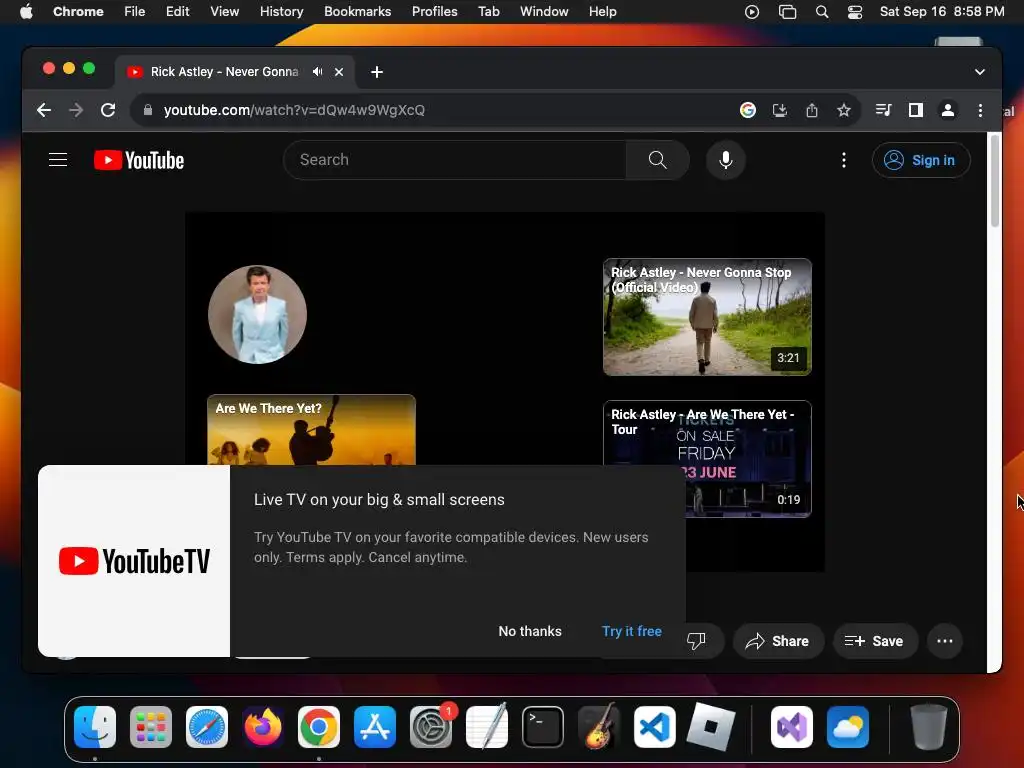
Task: Install app via the address bar install icon
Action: (x=780, y=110)
